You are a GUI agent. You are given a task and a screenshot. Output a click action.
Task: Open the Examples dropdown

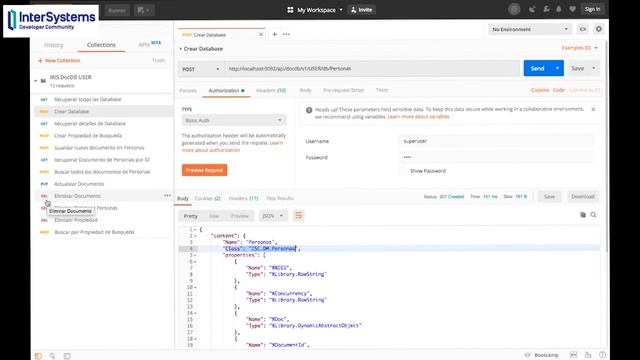580,48
